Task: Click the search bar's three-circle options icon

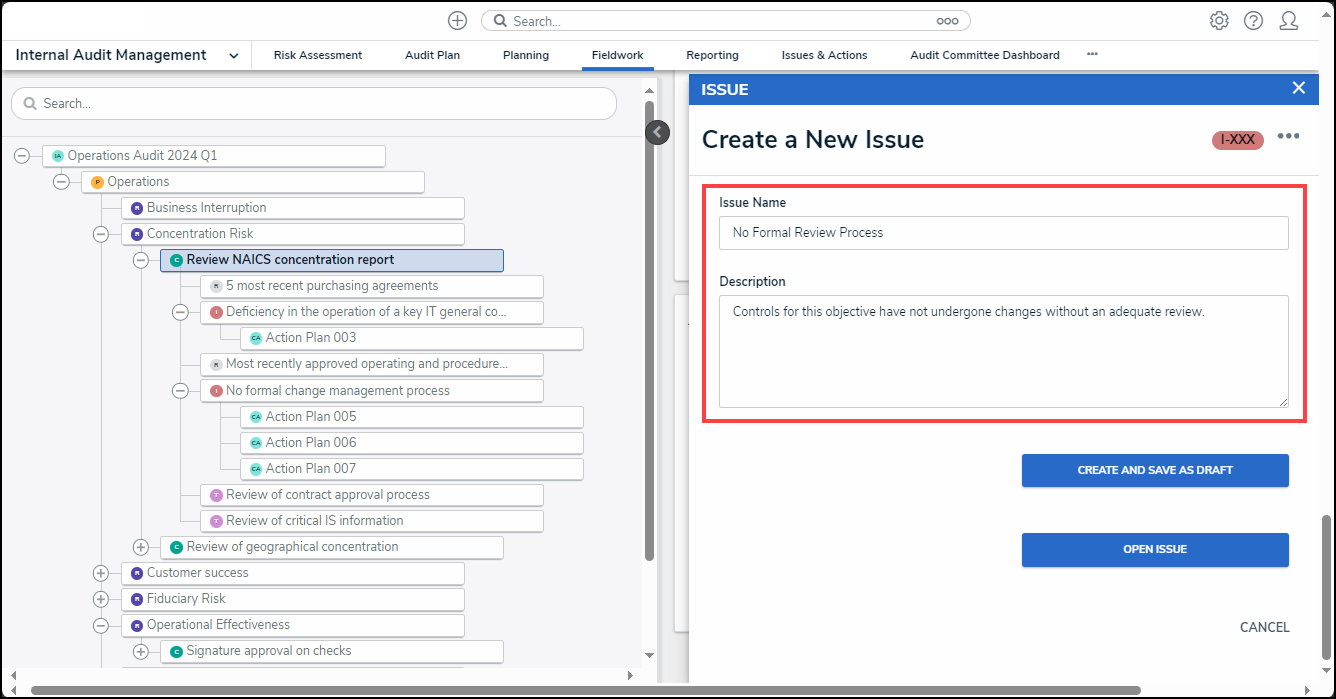Action: click(x=947, y=21)
